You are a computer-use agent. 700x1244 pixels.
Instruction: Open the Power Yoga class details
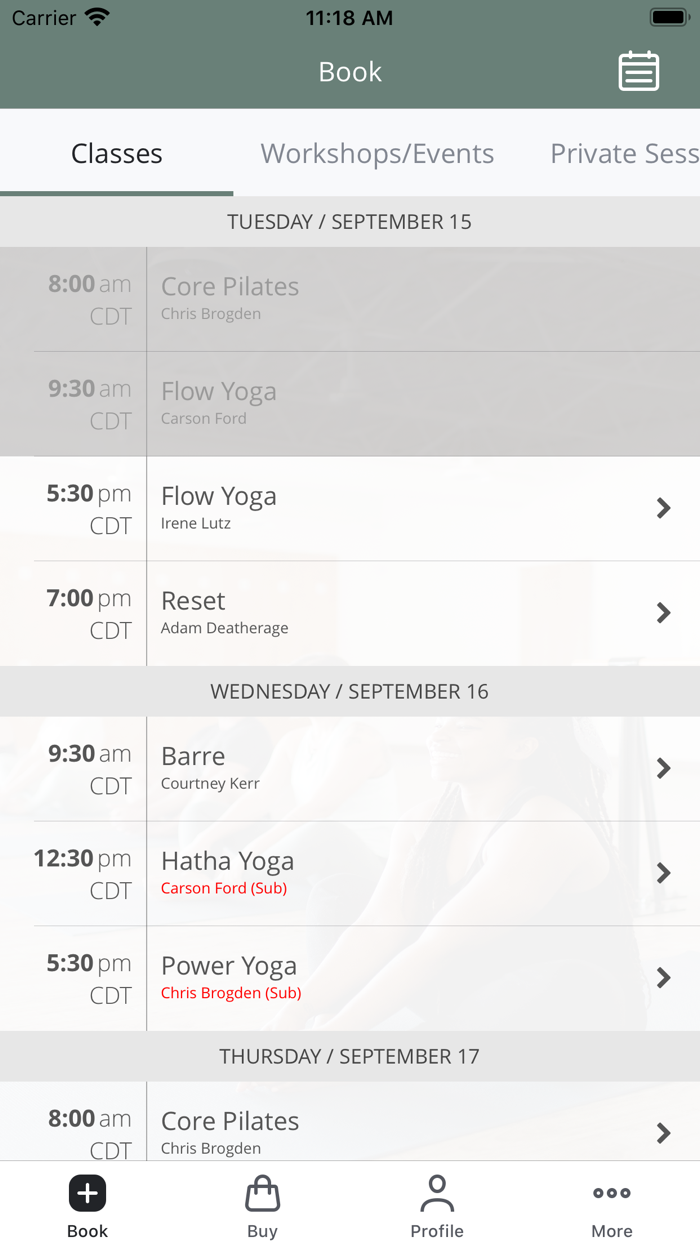click(x=663, y=978)
